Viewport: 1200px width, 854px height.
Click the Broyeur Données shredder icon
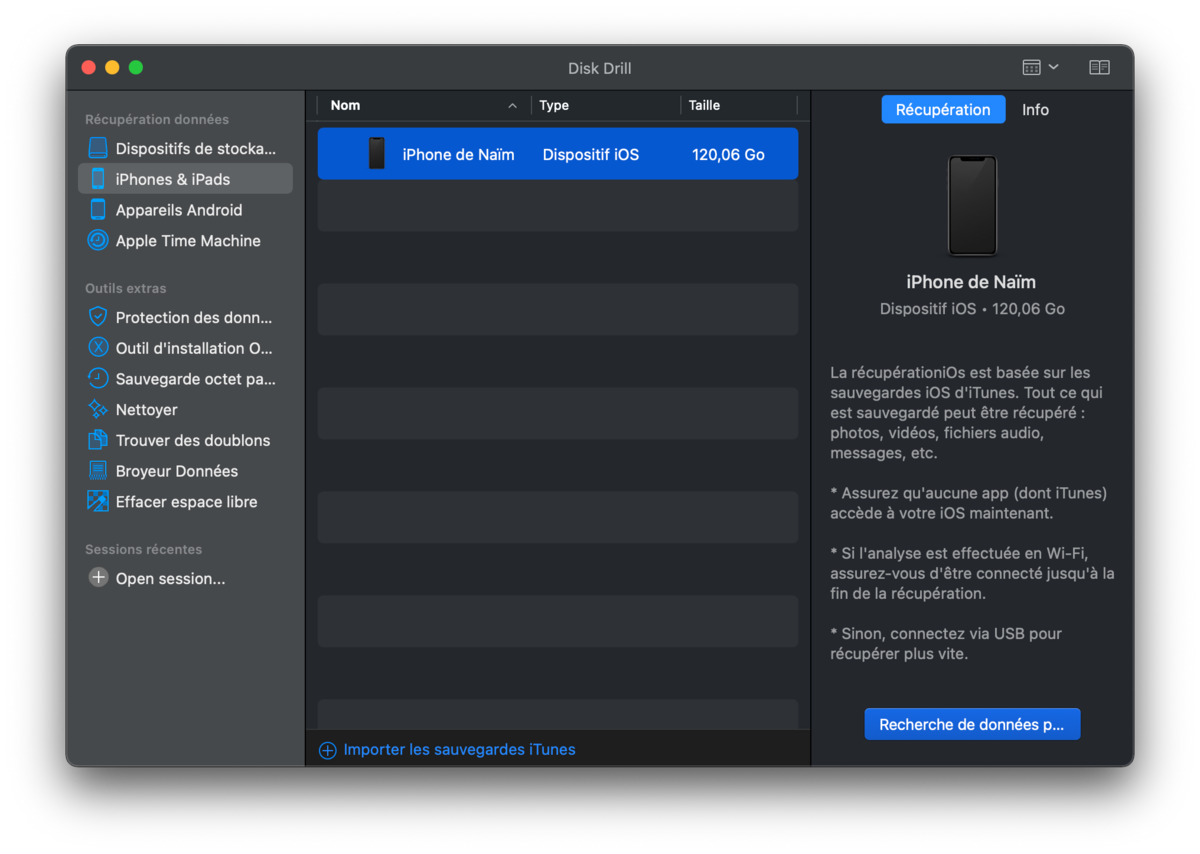pyautogui.click(x=98, y=470)
